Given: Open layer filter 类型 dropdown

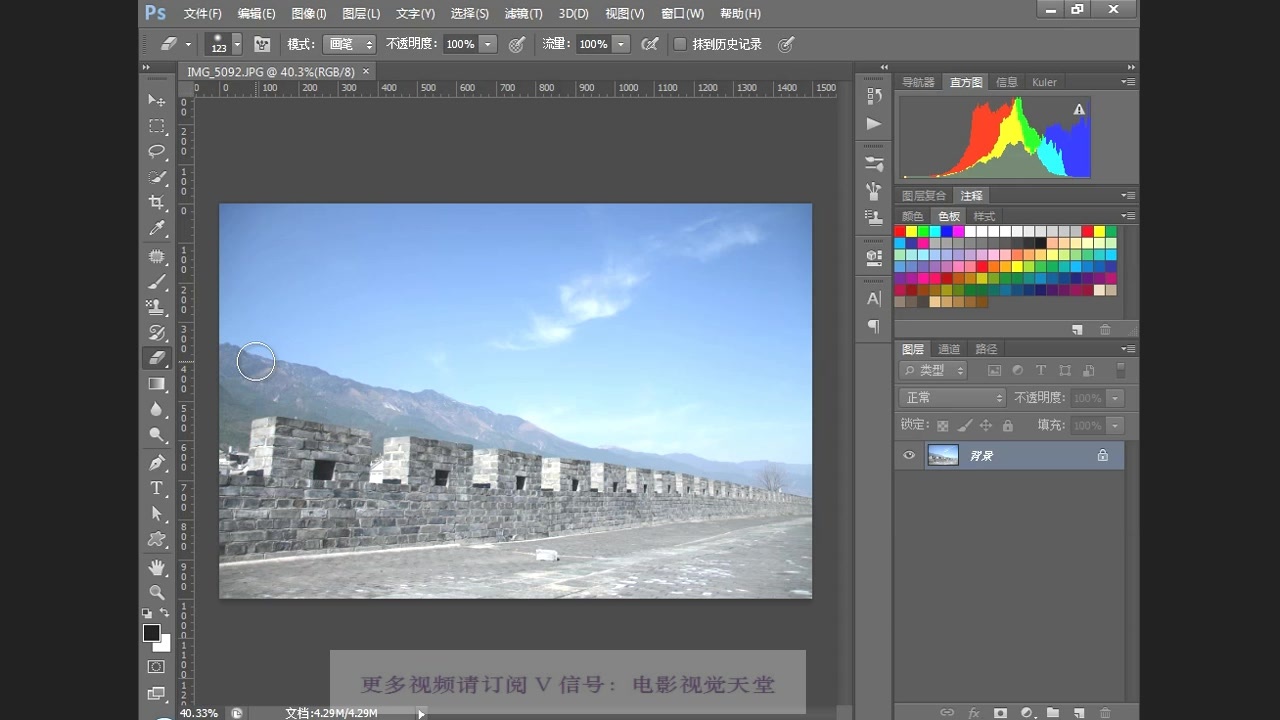Looking at the screenshot, I should (934, 370).
